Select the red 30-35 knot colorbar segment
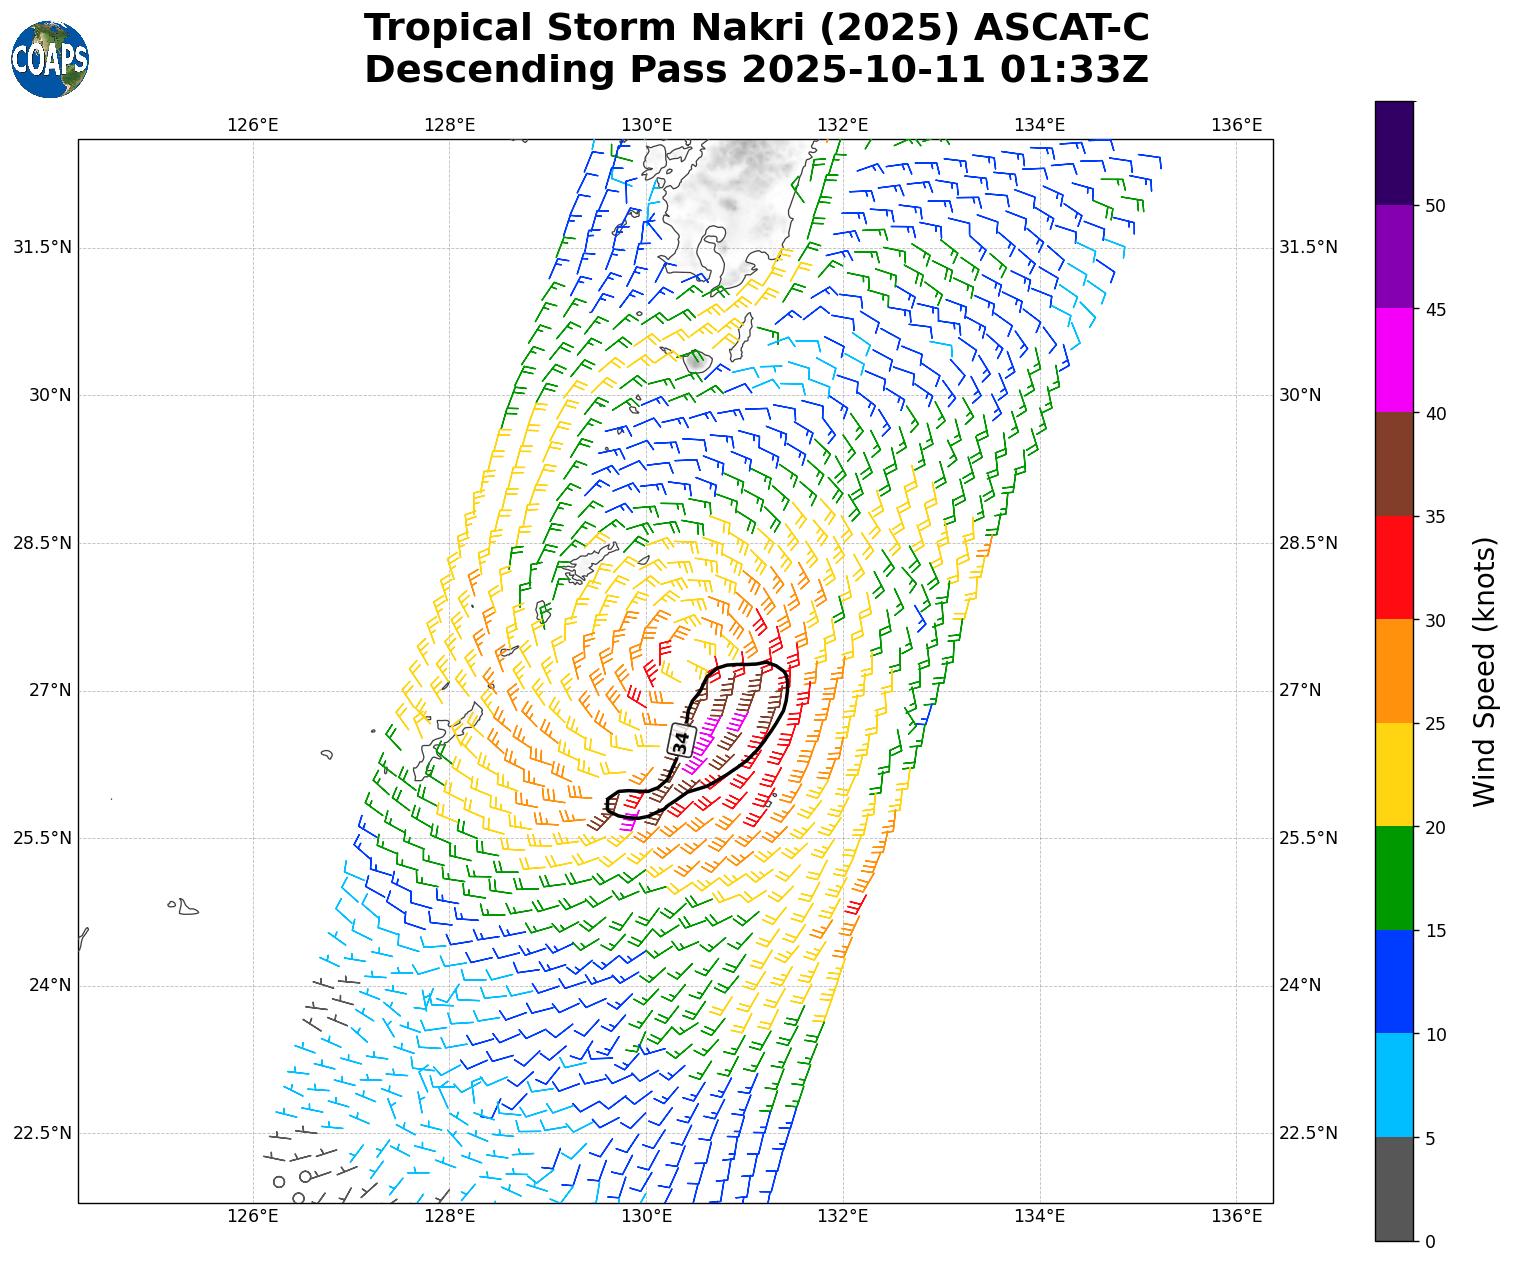1513x1264 pixels. pos(1394,567)
